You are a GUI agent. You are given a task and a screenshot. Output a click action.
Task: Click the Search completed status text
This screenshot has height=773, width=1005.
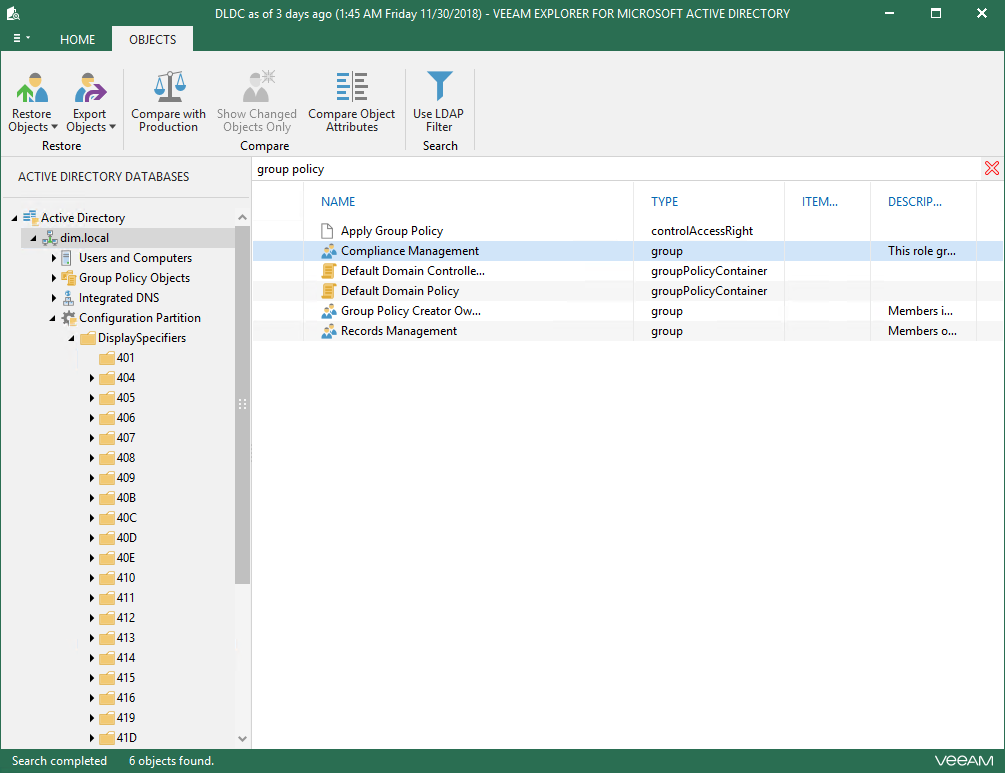tap(59, 761)
